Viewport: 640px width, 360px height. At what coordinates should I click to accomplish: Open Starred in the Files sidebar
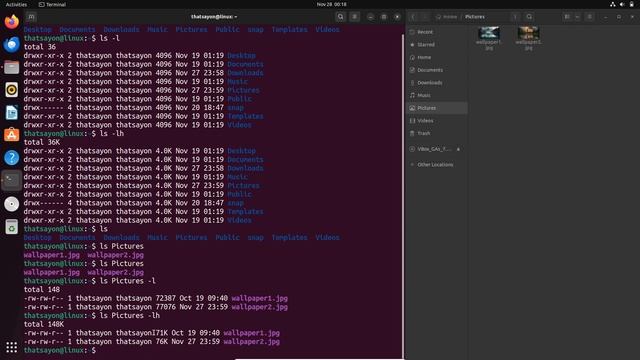(x=437, y=44)
